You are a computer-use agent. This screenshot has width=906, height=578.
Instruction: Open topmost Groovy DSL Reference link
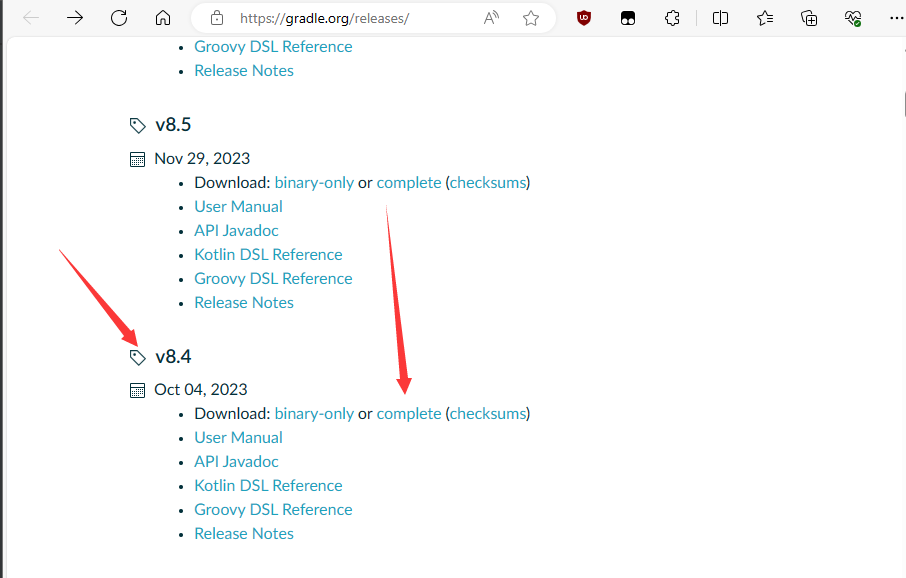[x=273, y=47]
